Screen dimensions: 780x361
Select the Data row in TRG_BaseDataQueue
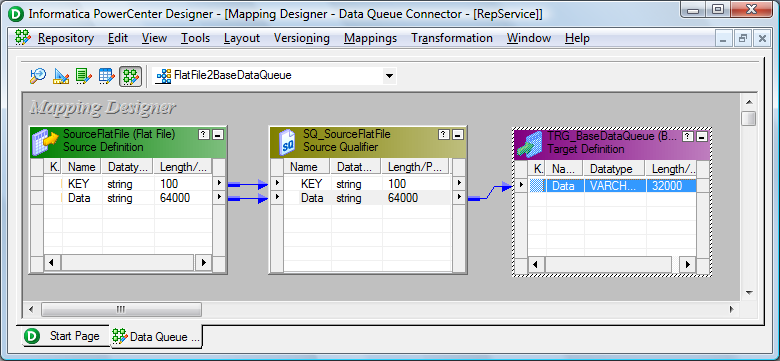(612, 185)
